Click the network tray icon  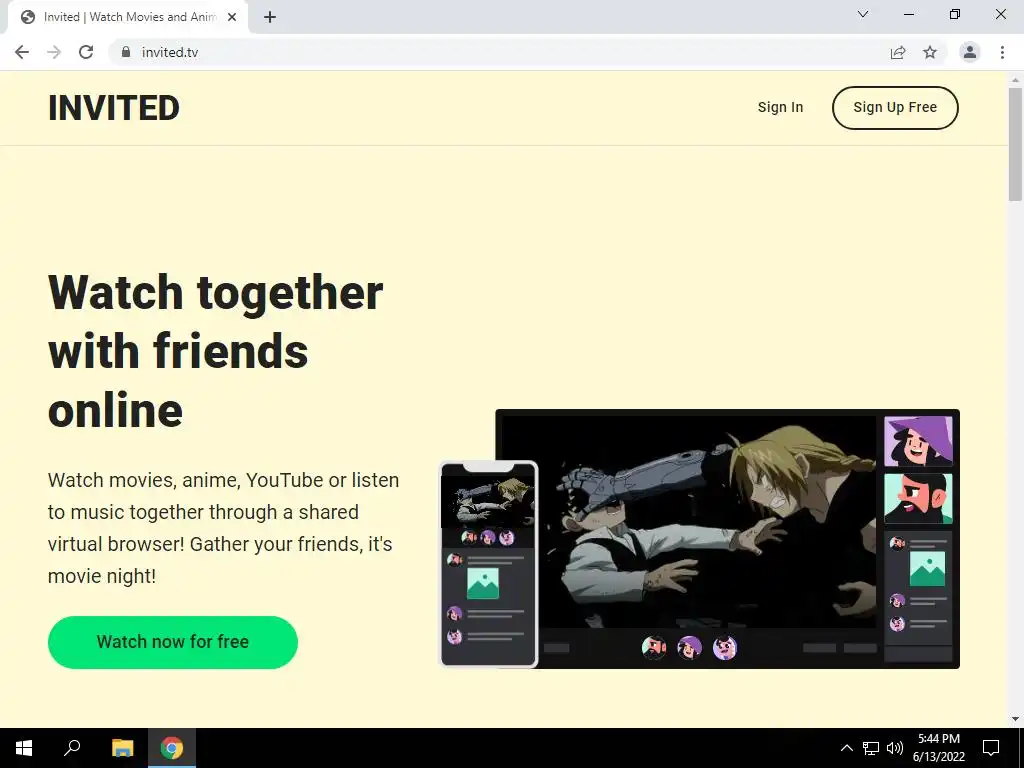tap(871, 748)
